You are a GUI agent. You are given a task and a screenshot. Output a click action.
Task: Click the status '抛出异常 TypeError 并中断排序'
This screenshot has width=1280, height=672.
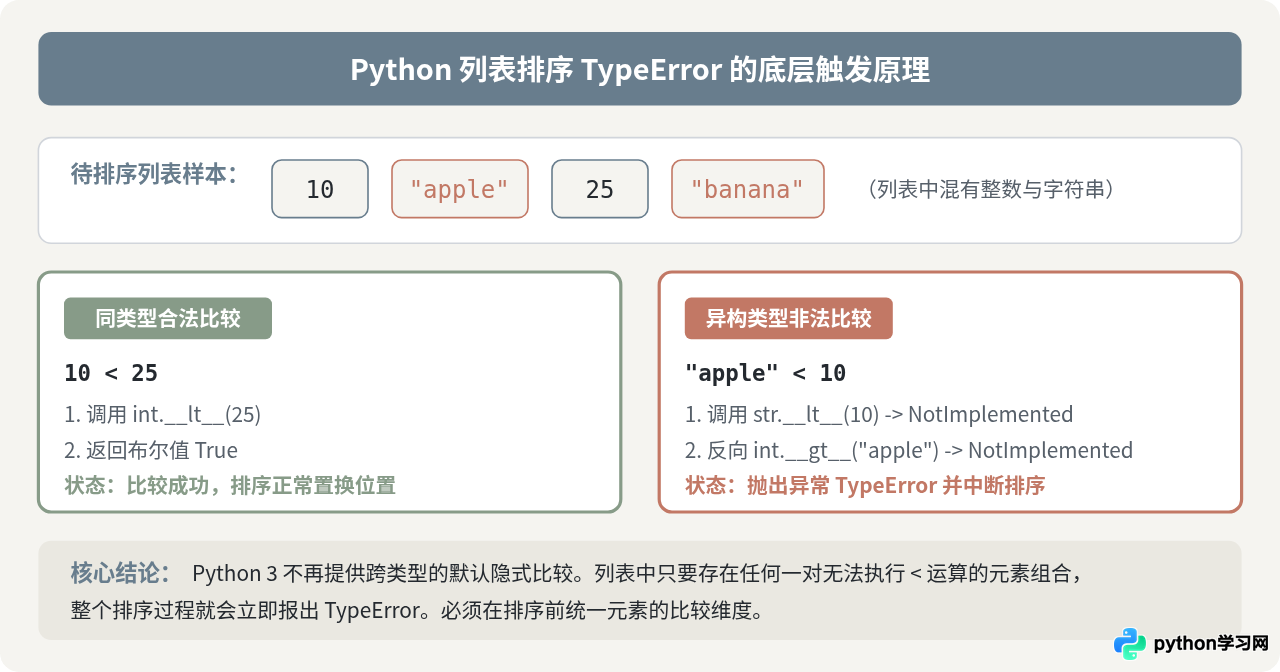(896, 486)
